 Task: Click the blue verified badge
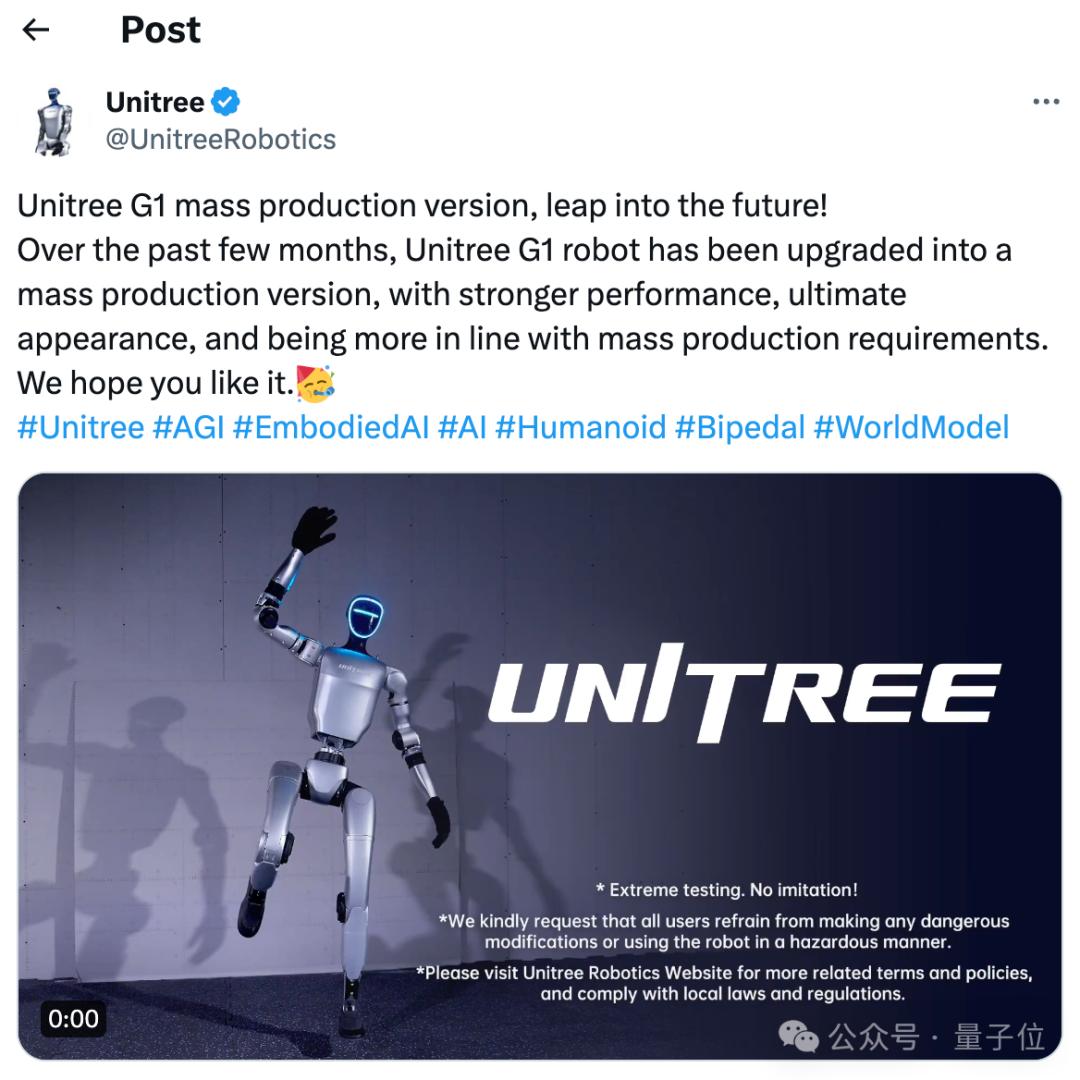pos(225,102)
